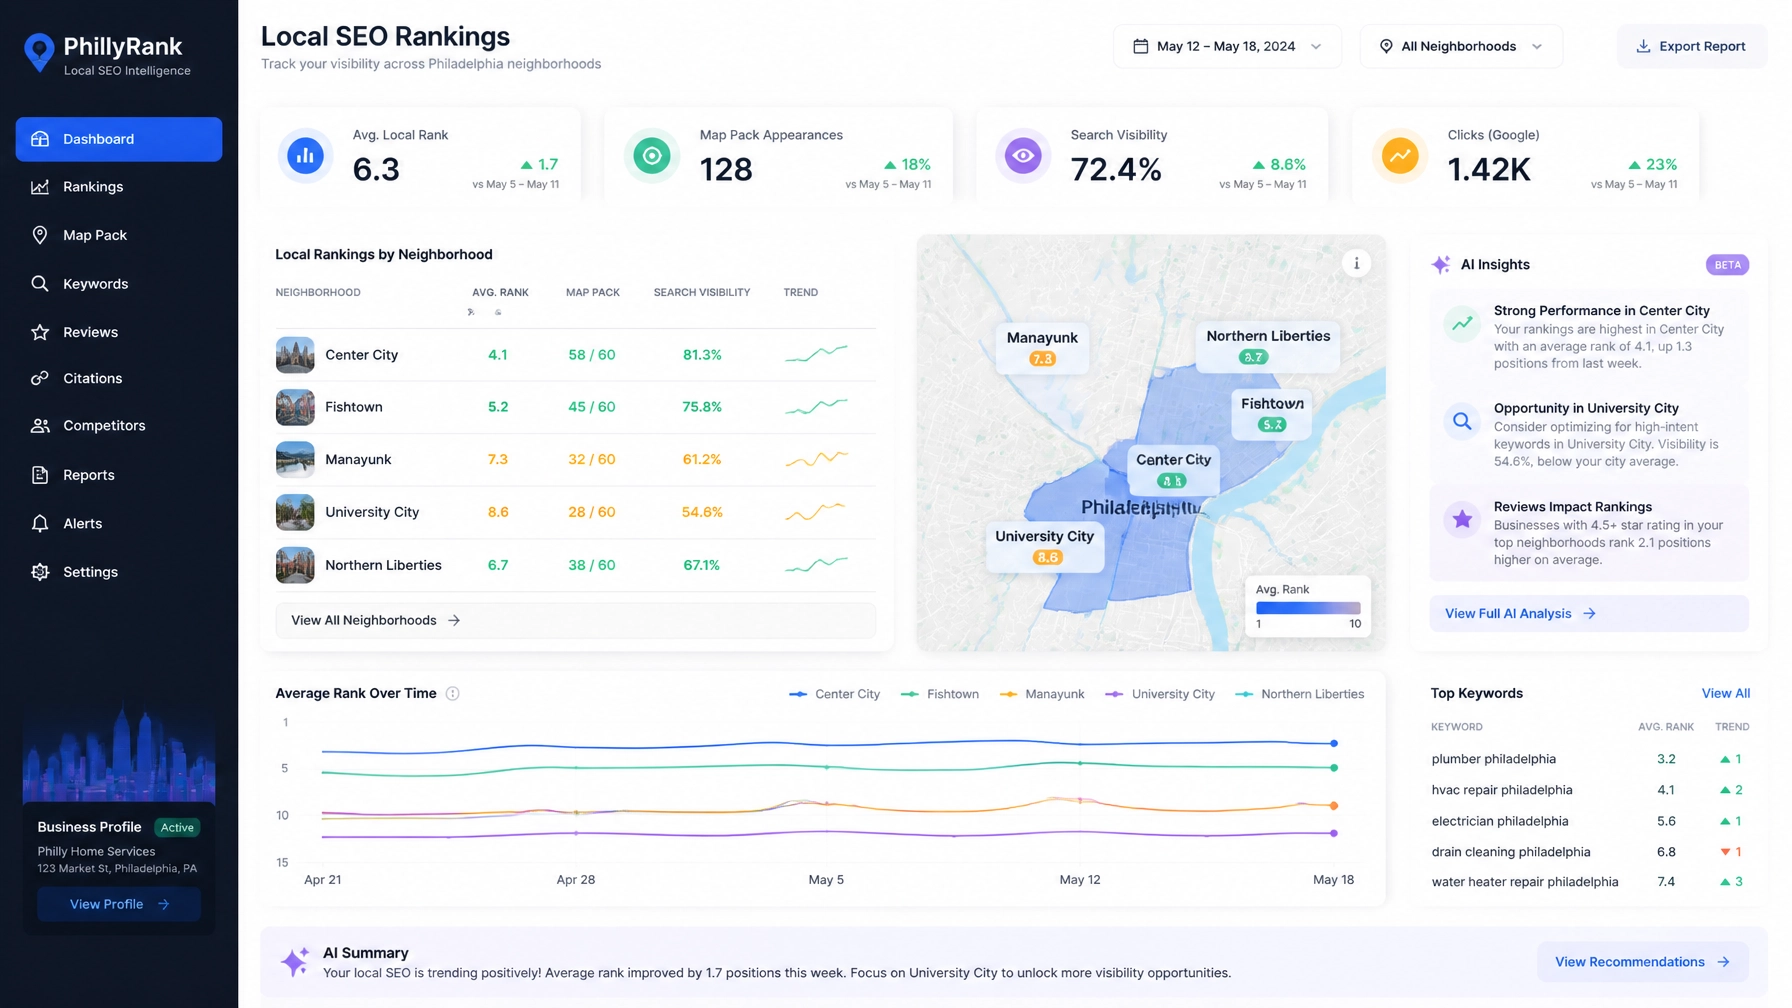Screen dimensions: 1792x1008
Task: Sort by the Avg. Rank column header
Action: (500, 292)
